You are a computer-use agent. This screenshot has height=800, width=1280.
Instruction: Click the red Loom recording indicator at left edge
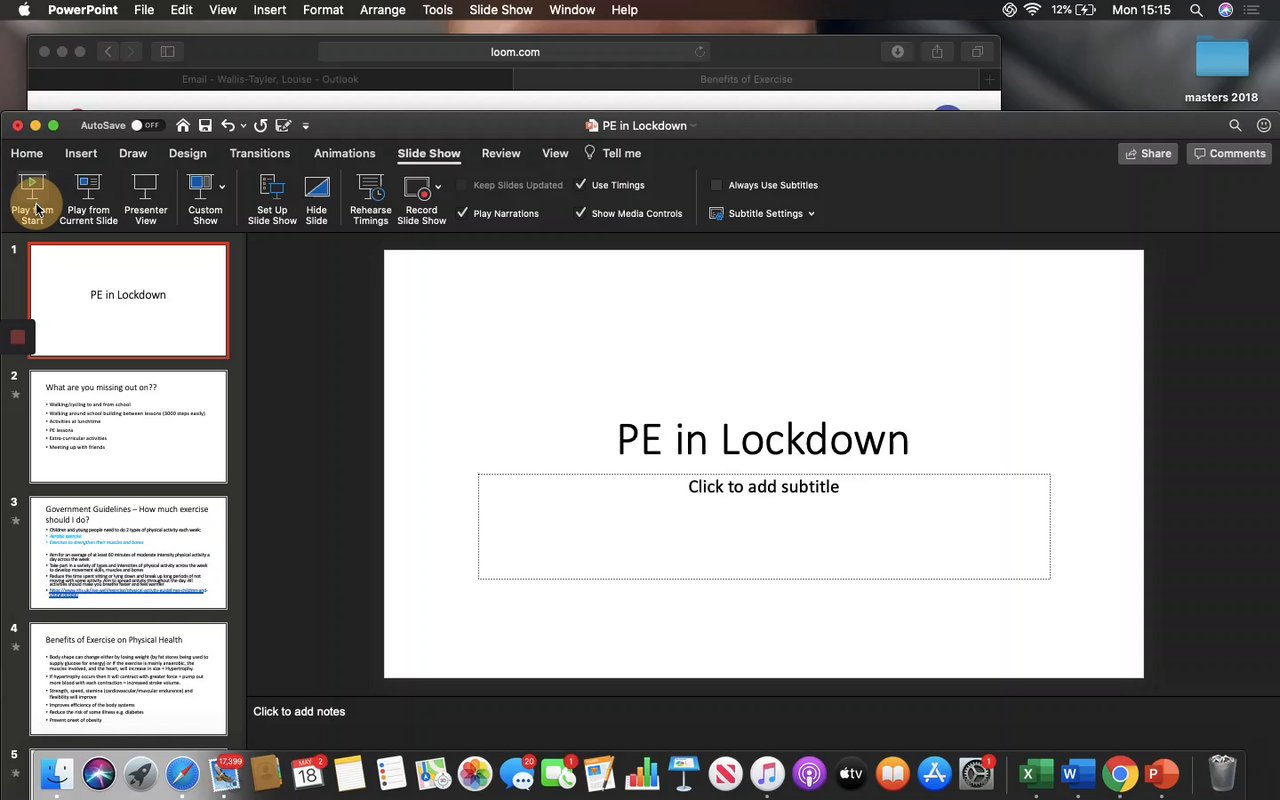coord(17,337)
